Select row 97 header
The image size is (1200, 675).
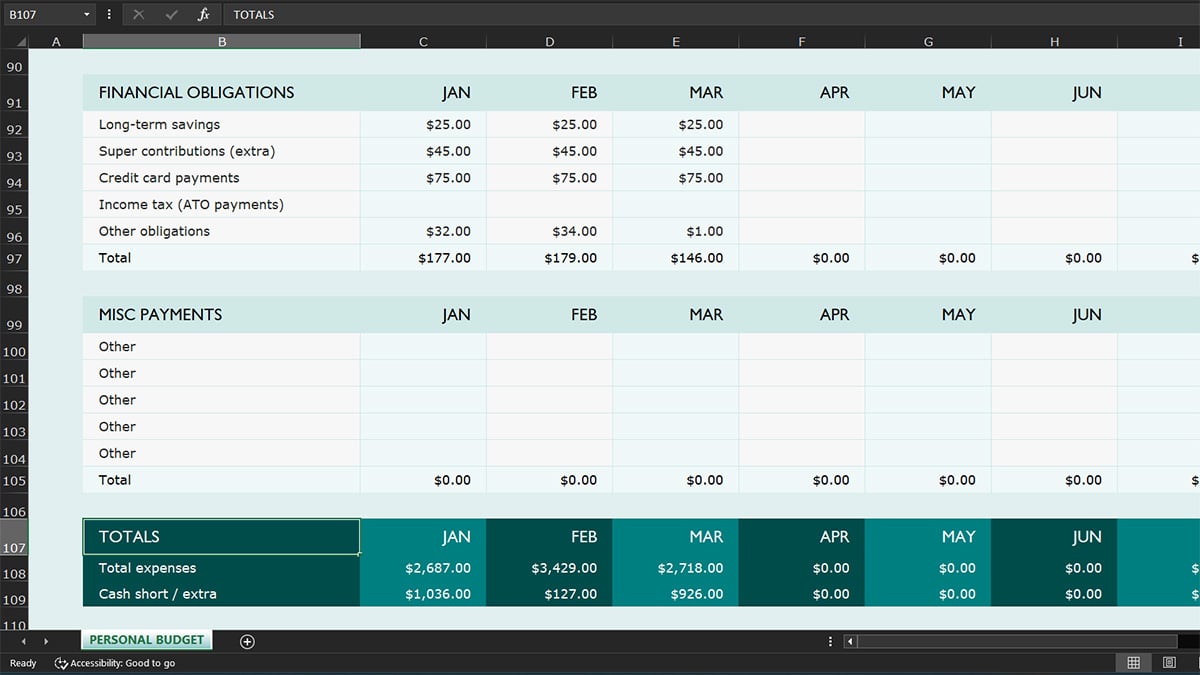[14, 257]
